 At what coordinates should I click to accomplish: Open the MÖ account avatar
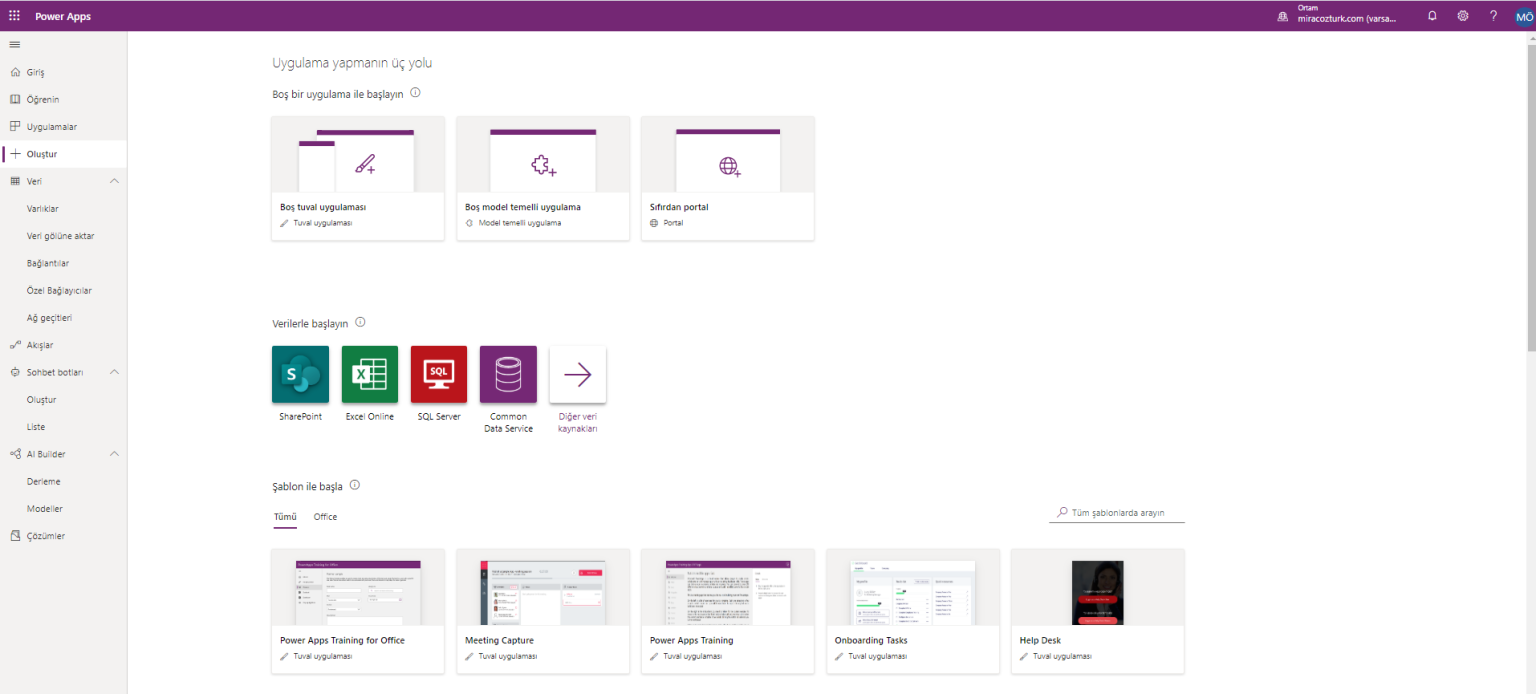coord(1524,16)
